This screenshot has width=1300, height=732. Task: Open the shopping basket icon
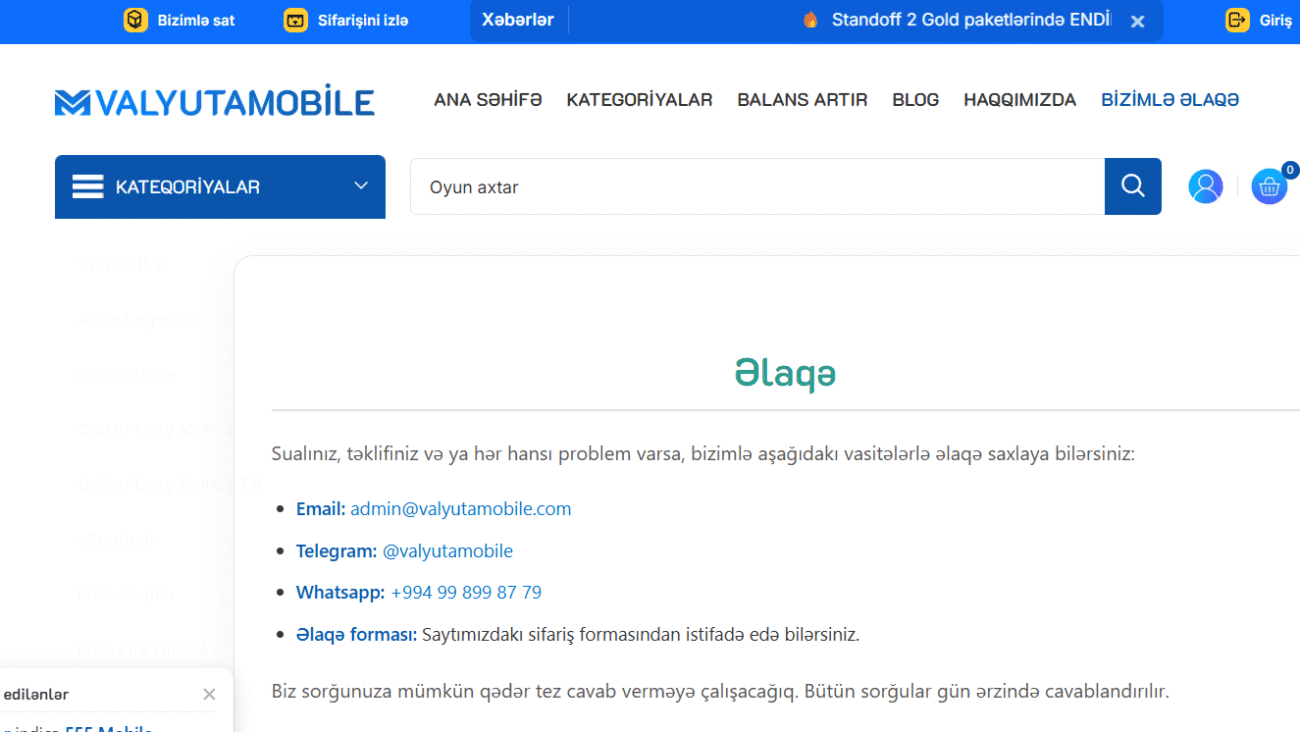[1269, 186]
